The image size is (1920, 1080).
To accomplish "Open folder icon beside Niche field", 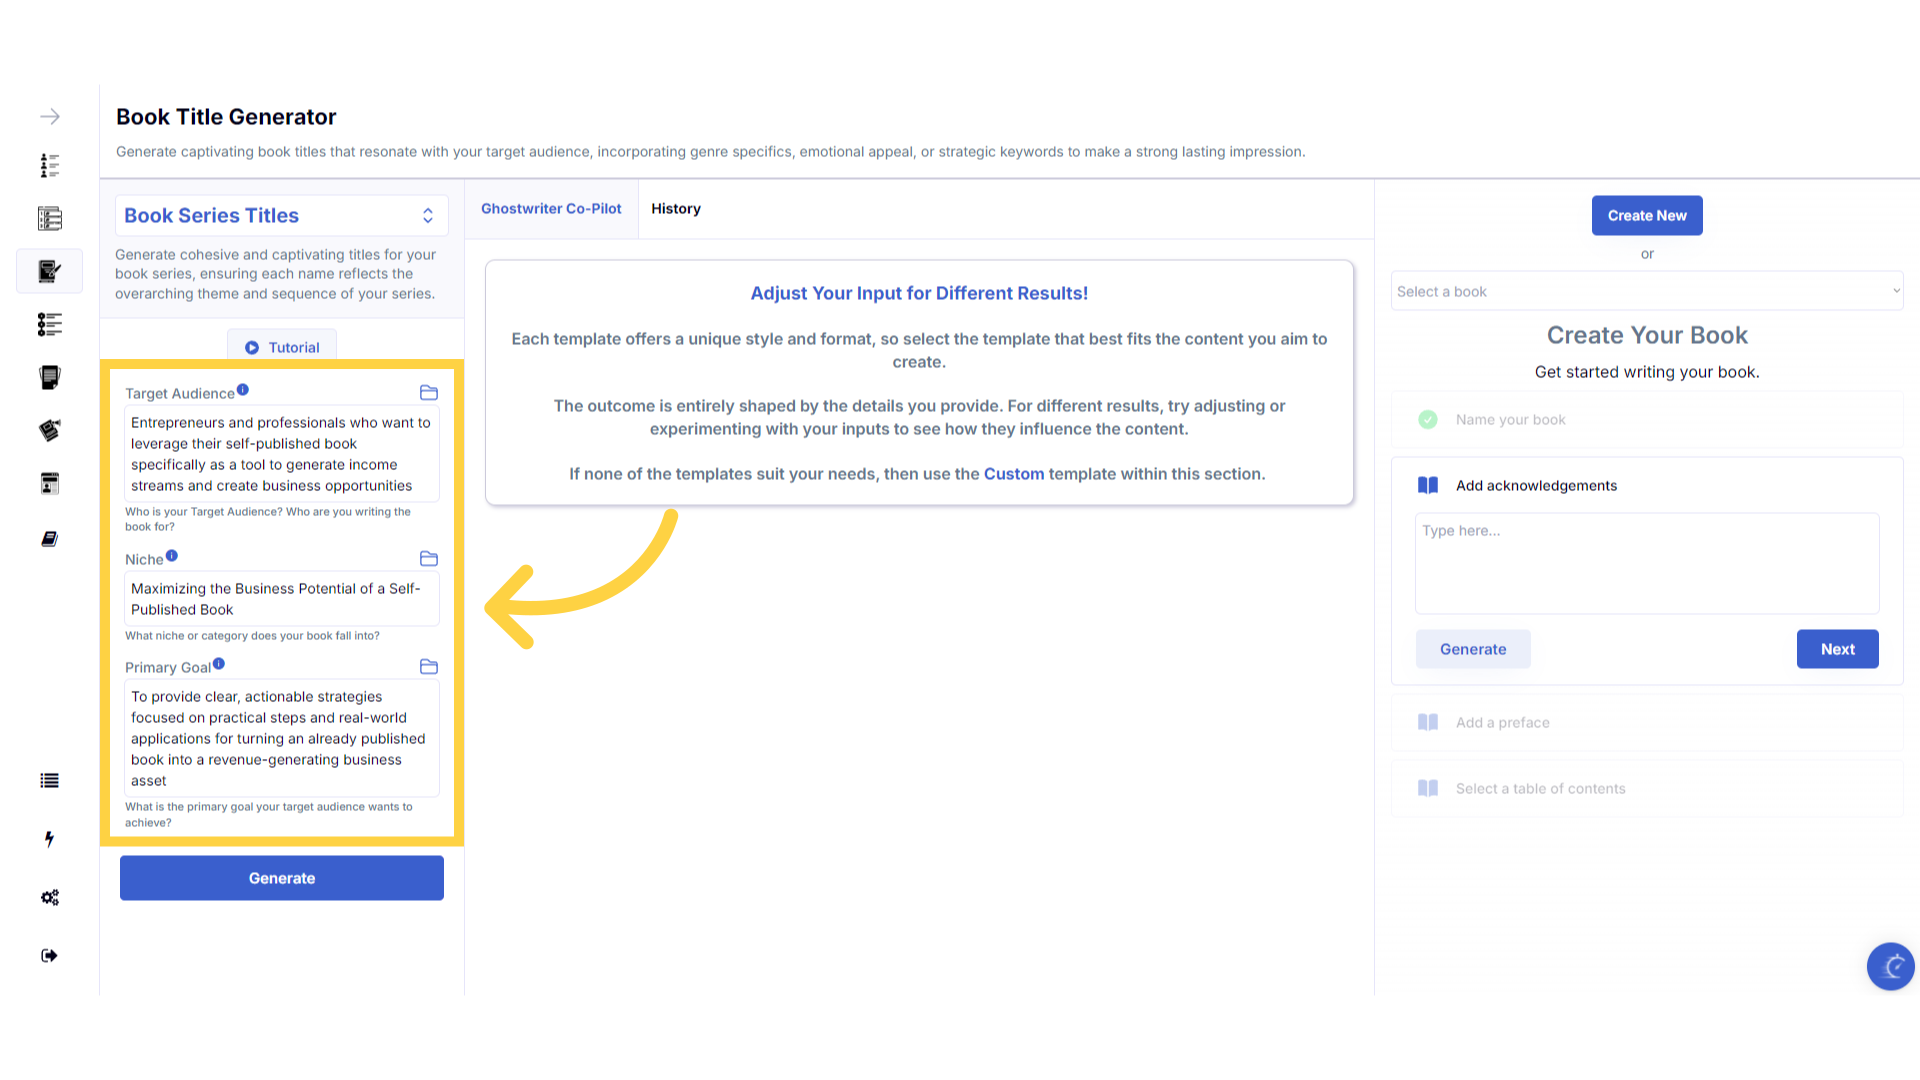I will pyautogui.click(x=429, y=559).
